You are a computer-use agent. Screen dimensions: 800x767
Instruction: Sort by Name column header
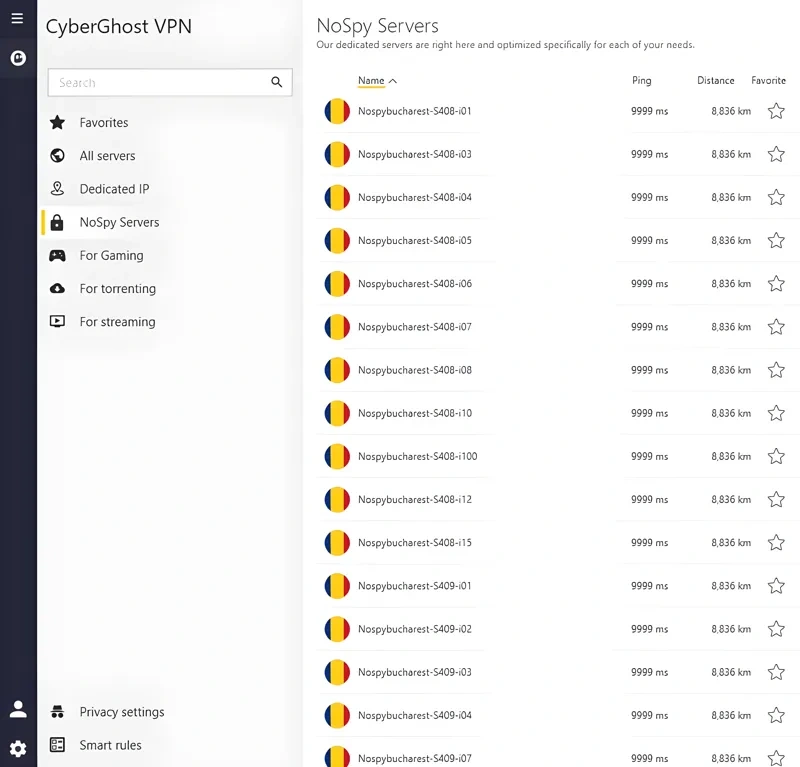coord(371,81)
